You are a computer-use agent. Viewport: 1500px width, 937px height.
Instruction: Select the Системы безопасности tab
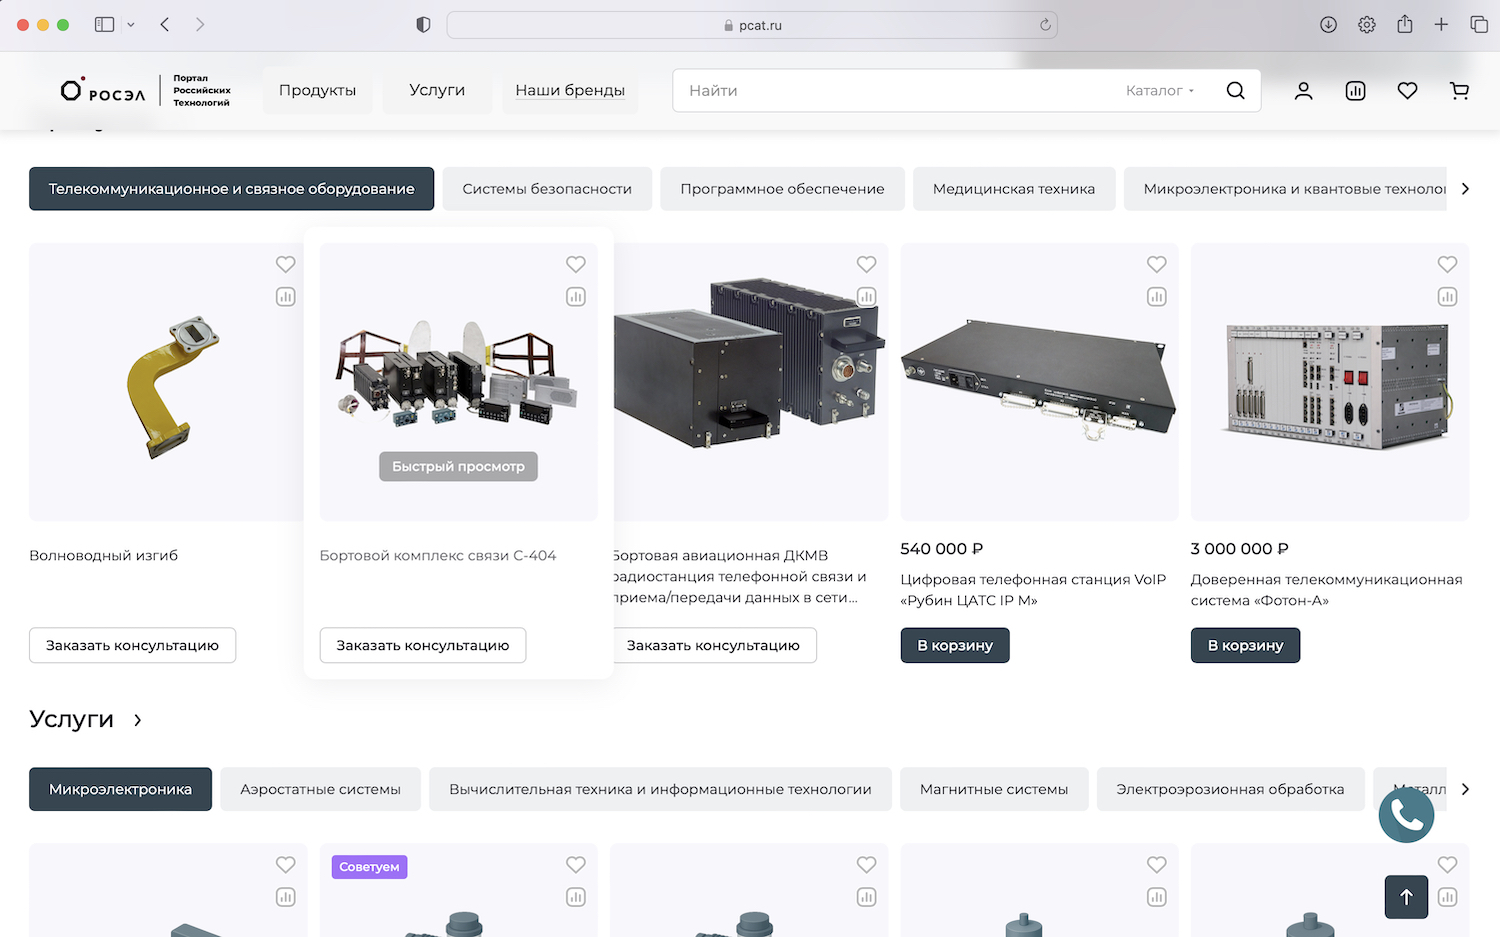click(x=547, y=189)
